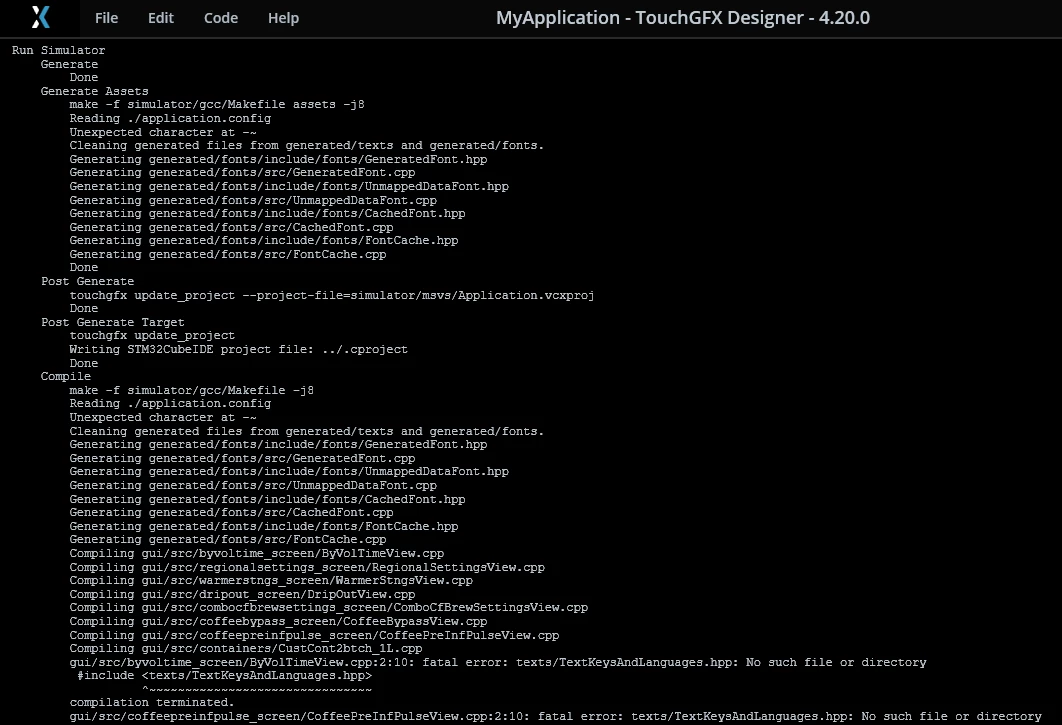The height and width of the screenshot is (725, 1062).
Task: Click the touchgfx update_project --project-file line
Action: (x=332, y=295)
